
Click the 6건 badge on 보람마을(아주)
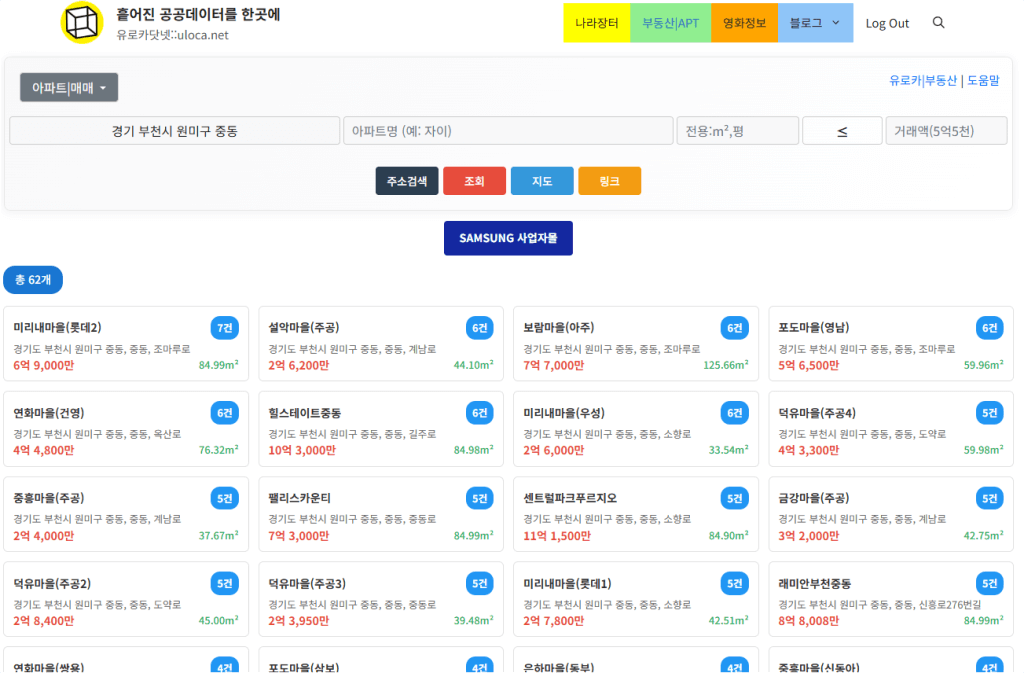point(735,328)
